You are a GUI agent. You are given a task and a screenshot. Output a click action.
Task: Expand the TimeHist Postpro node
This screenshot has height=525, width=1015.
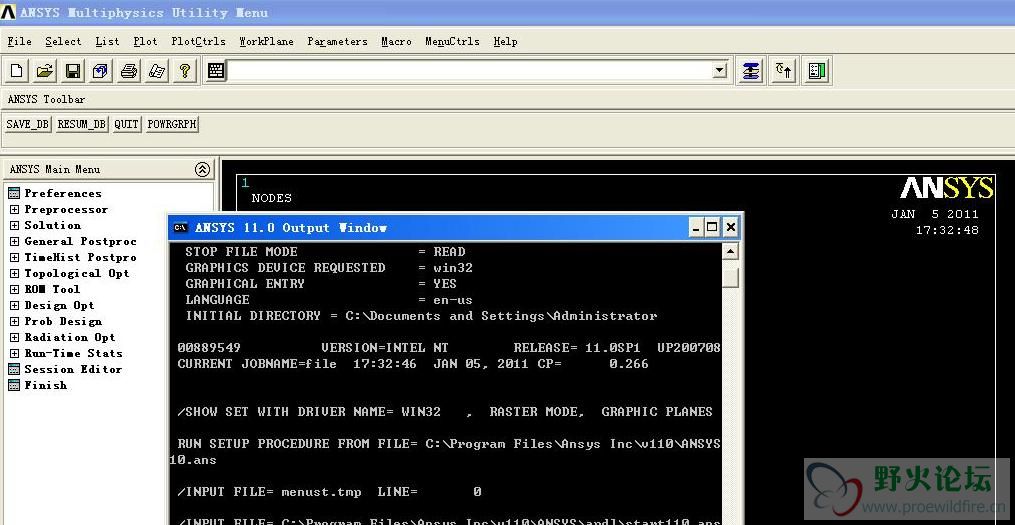(x=14, y=258)
